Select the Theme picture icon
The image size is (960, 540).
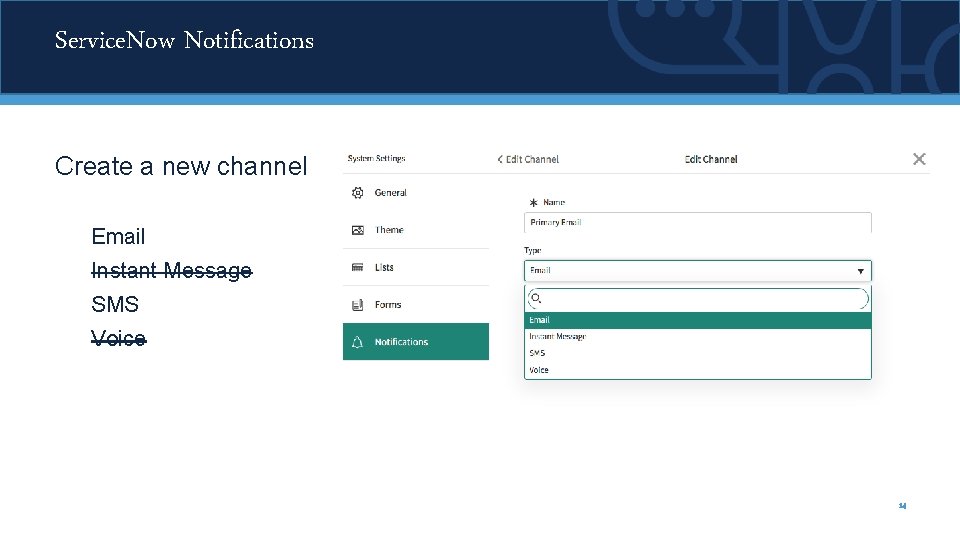tap(358, 230)
